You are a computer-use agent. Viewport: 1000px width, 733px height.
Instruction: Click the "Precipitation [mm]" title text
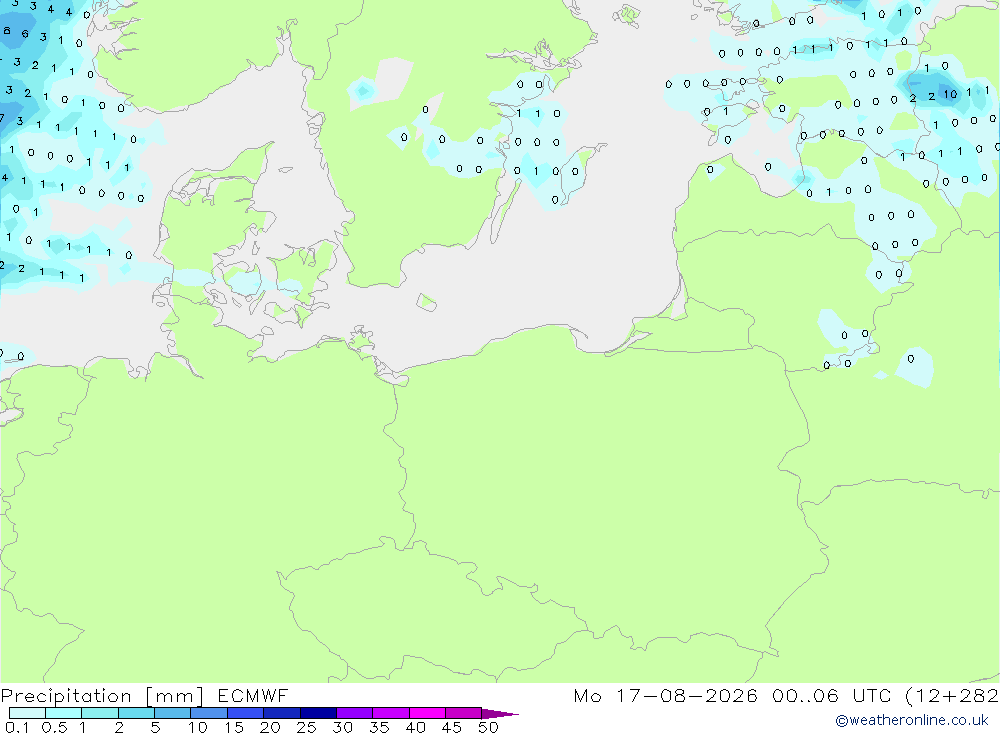tap(102, 696)
